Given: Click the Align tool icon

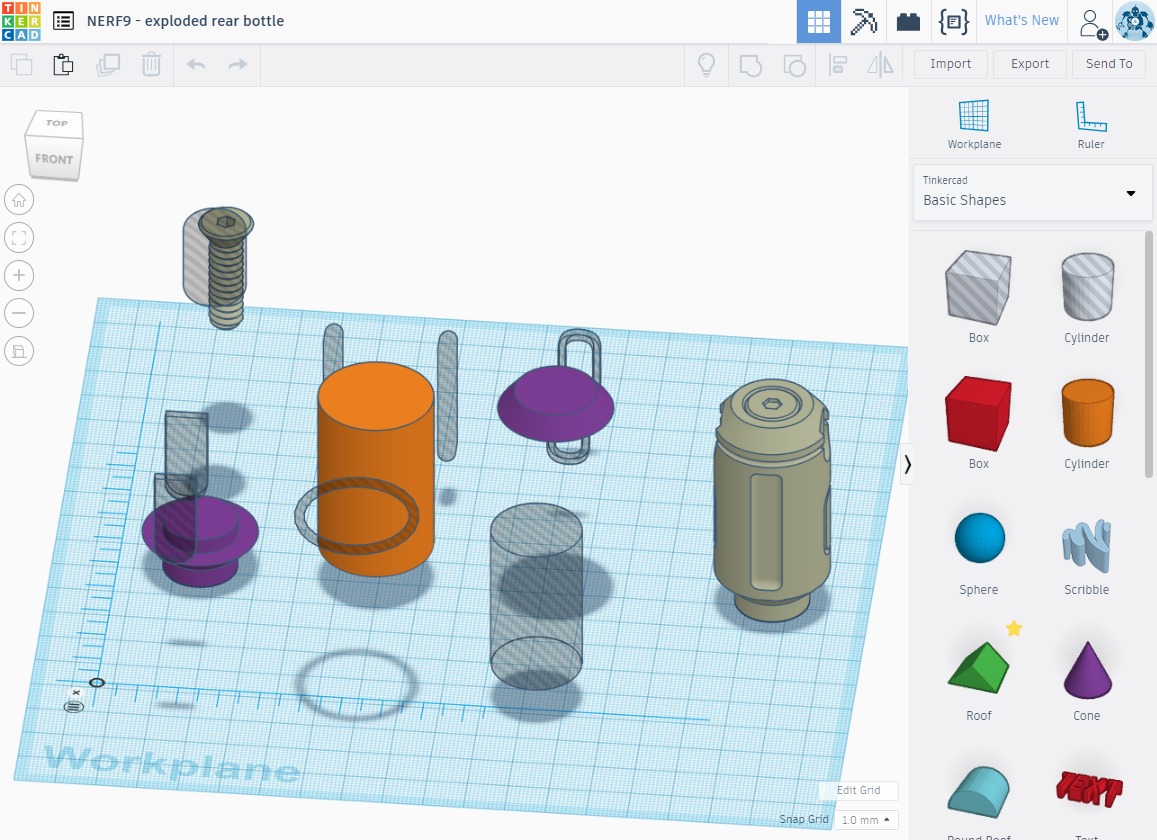Looking at the screenshot, I should pos(837,65).
